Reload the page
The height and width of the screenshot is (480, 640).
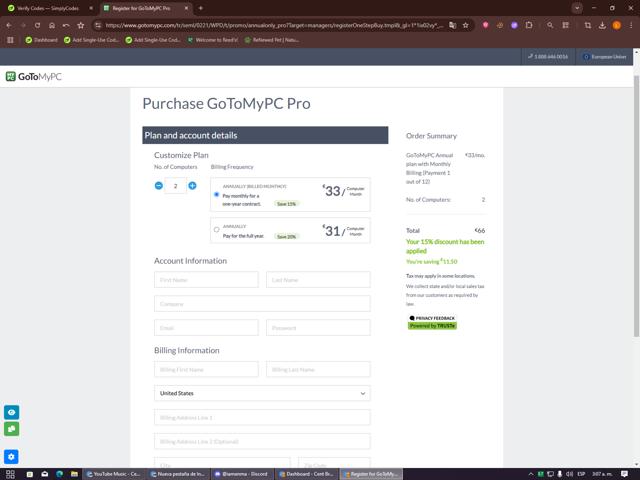point(37,25)
